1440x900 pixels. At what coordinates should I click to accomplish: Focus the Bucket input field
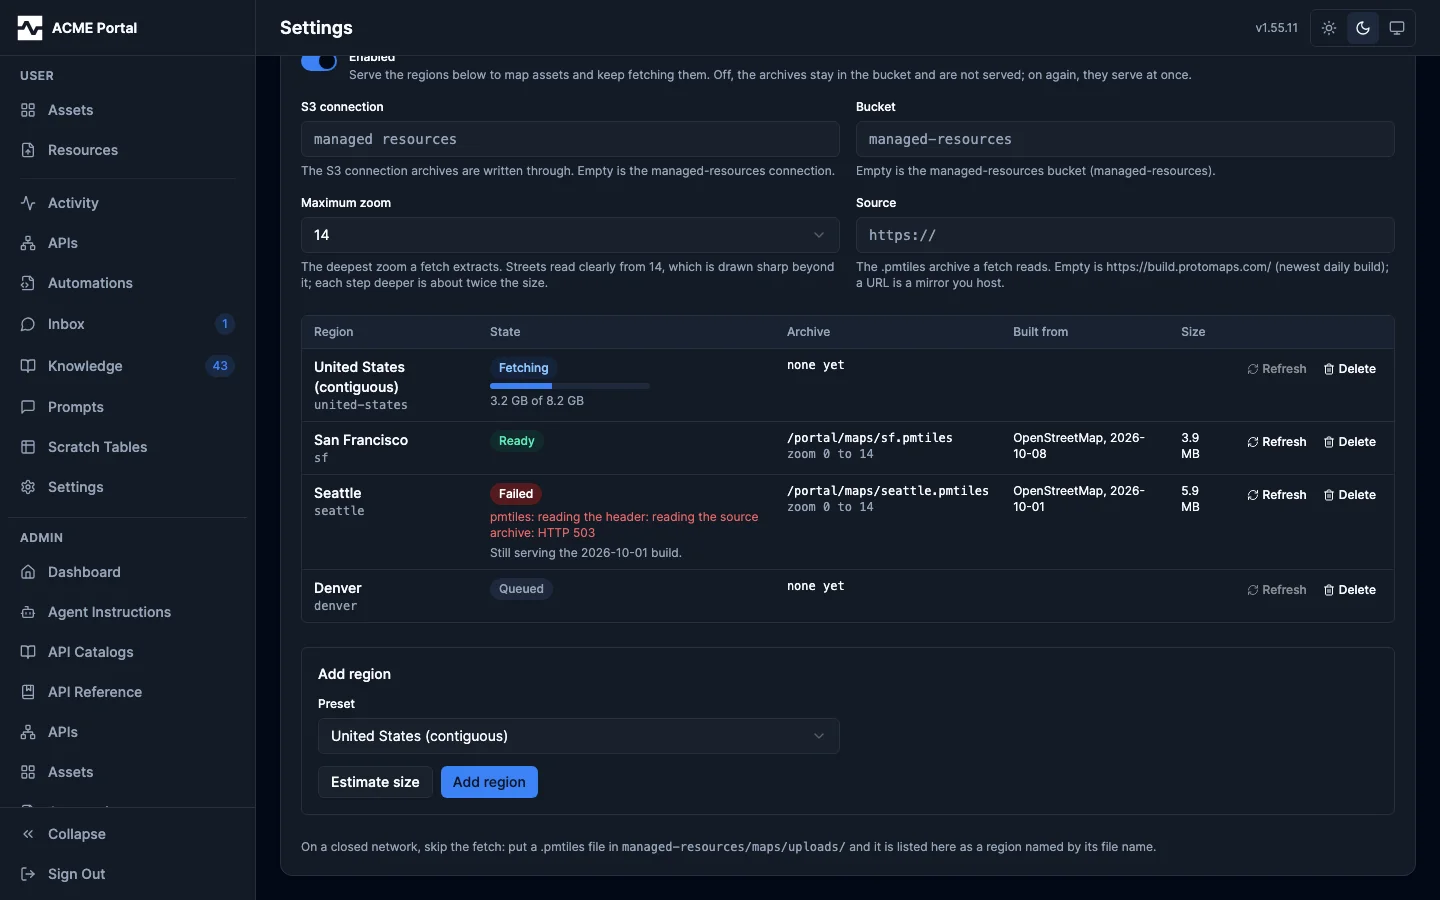point(1125,139)
